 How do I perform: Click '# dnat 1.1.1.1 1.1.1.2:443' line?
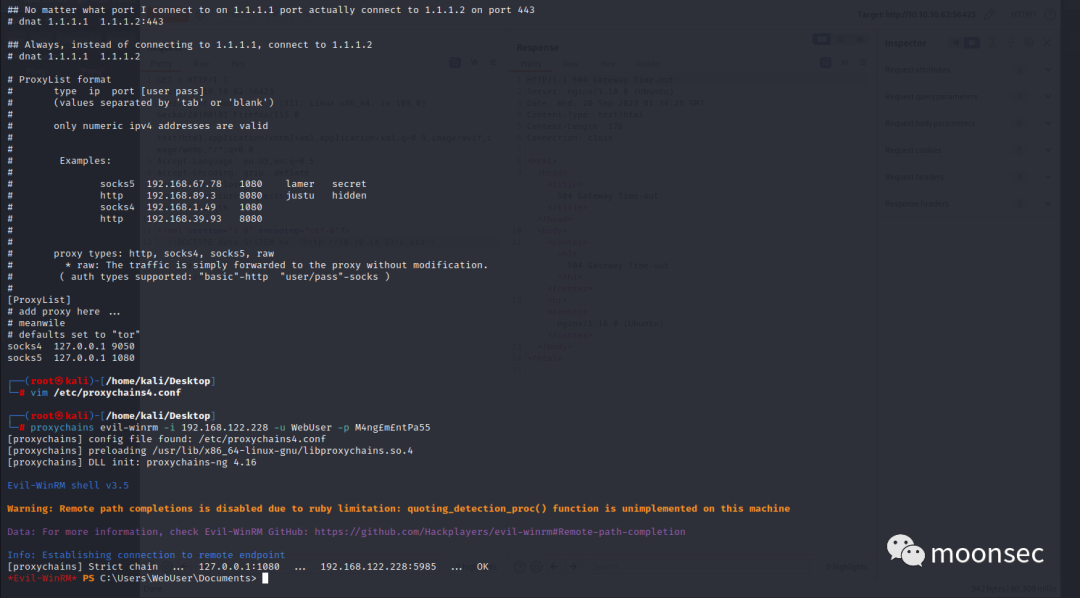click(85, 21)
